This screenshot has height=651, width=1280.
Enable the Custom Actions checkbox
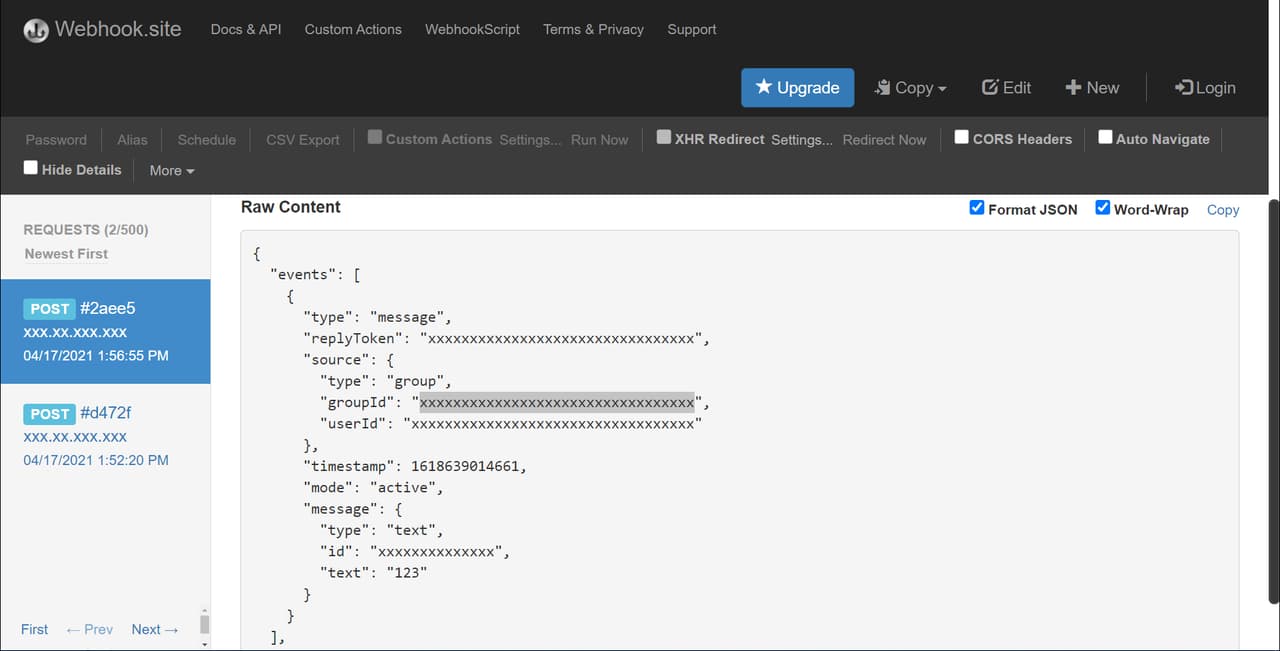(x=375, y=137)
